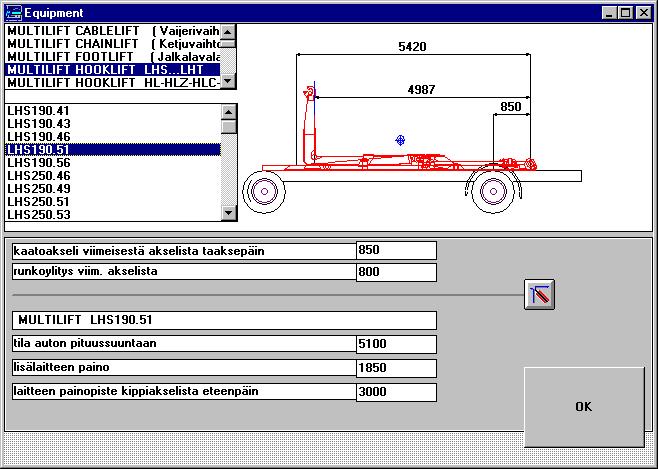Click the laitteen painopiste field 3000
658x469 pixels.
pyautogui.click(x=396, y=392)
